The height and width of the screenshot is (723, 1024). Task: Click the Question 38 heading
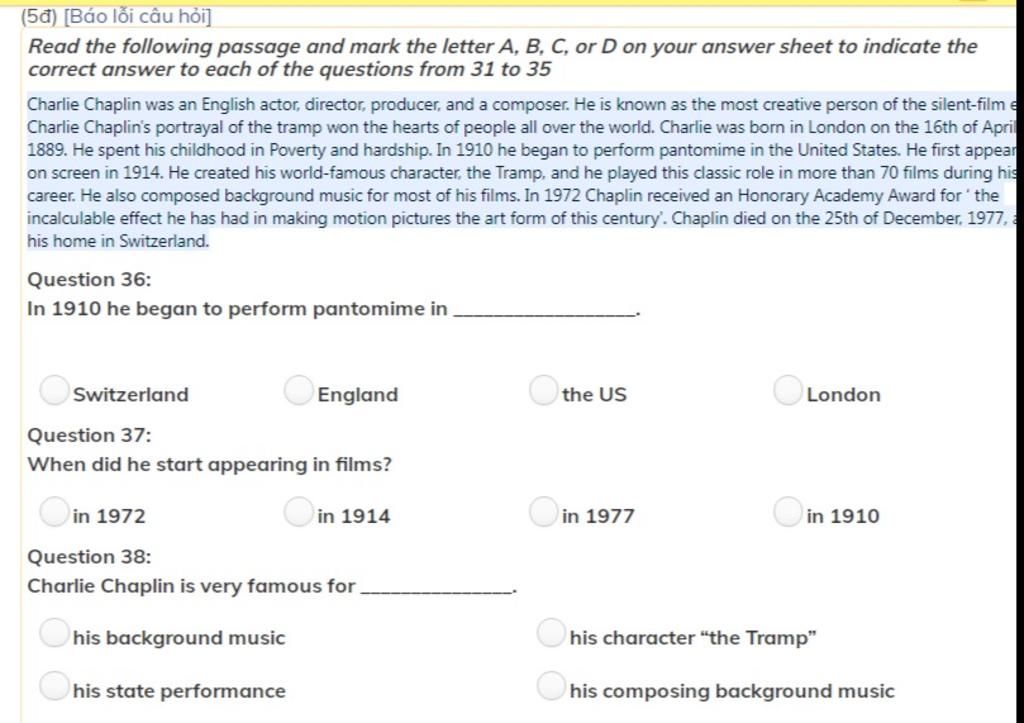pyautogui.click(x=89, y=556)
